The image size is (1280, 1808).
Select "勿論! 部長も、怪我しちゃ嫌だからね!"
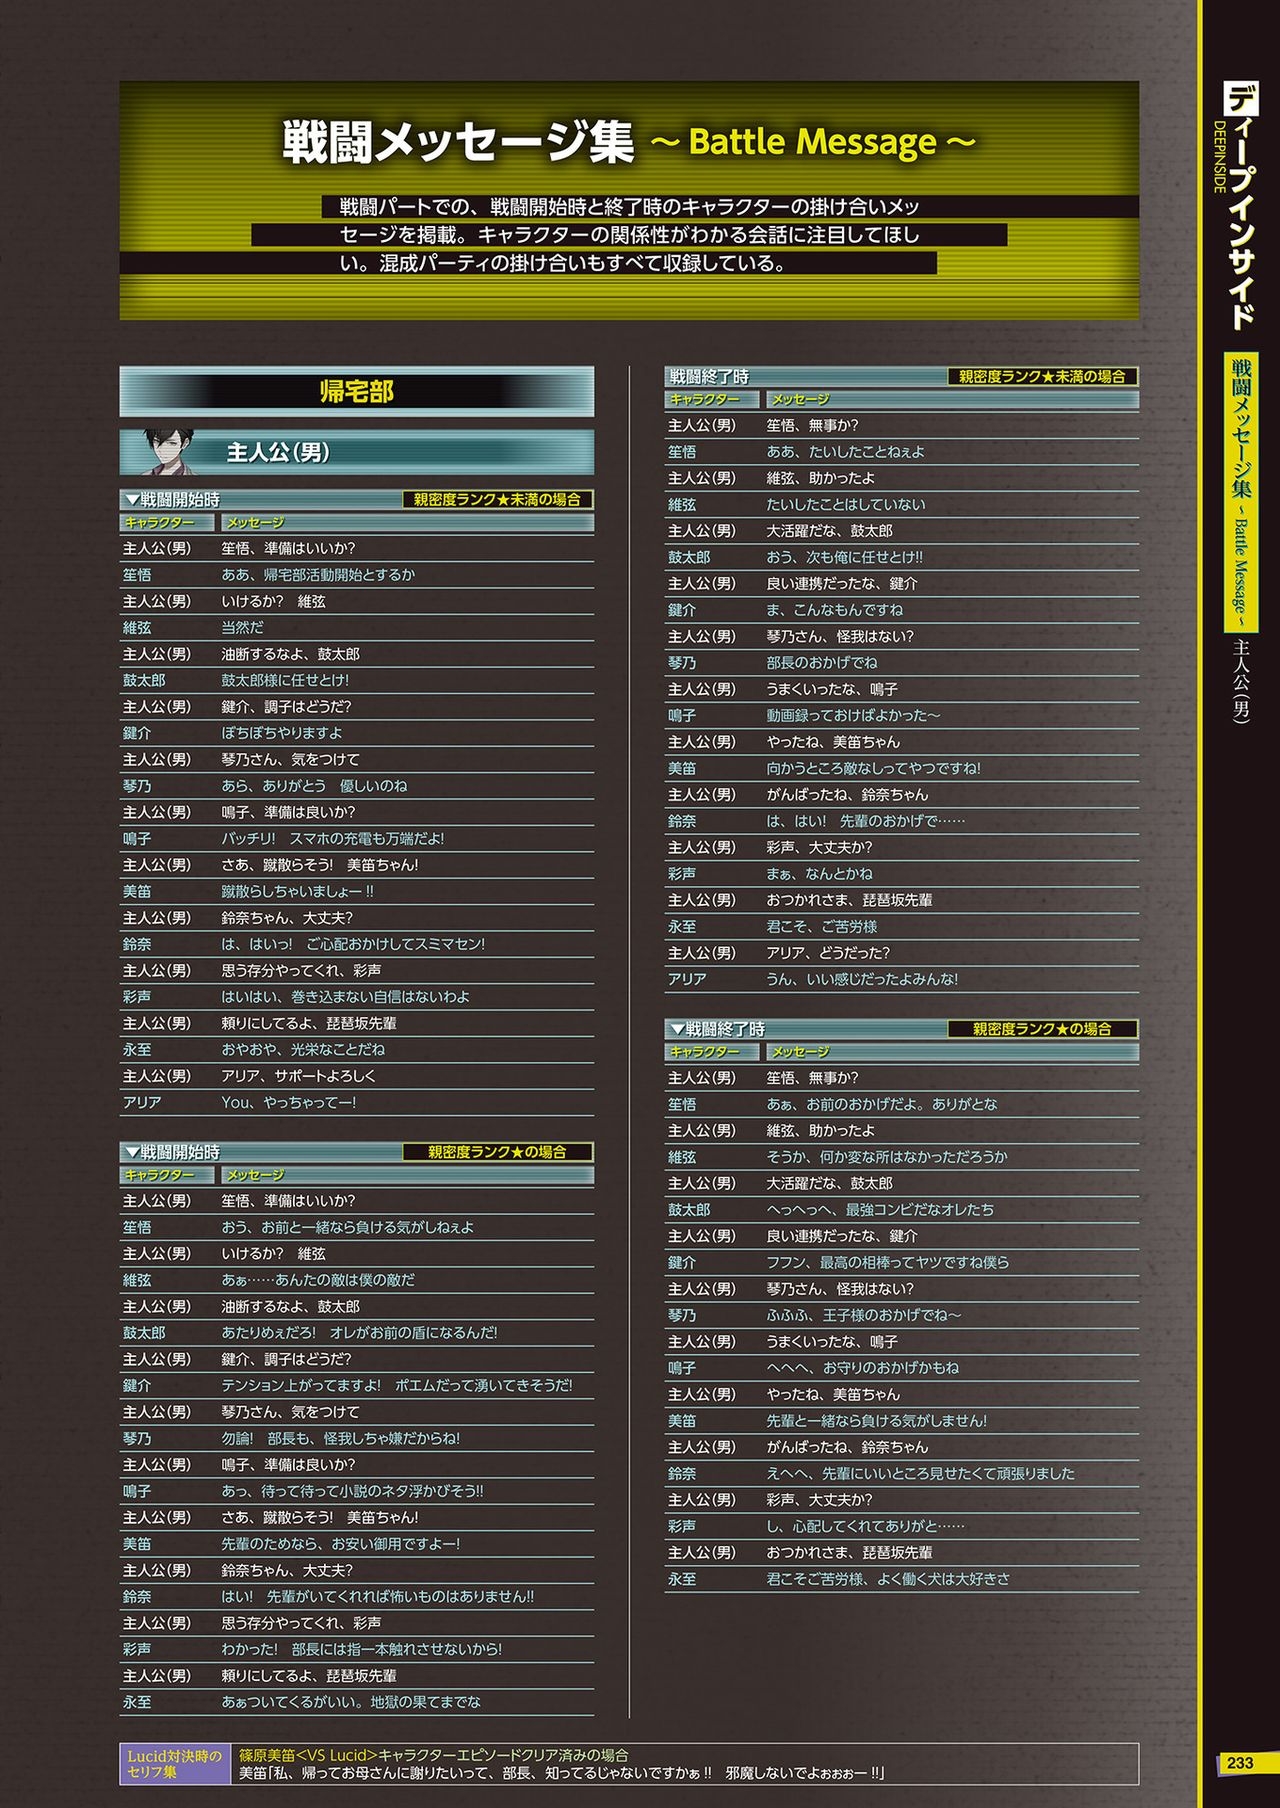pyautogui.click(x=341, y=1439)
